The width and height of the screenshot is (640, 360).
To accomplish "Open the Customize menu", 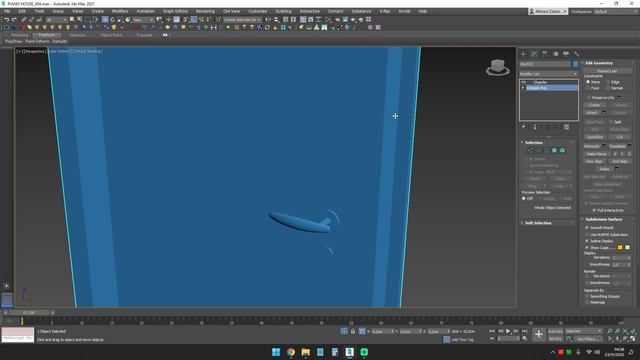I will pos(258,11).
